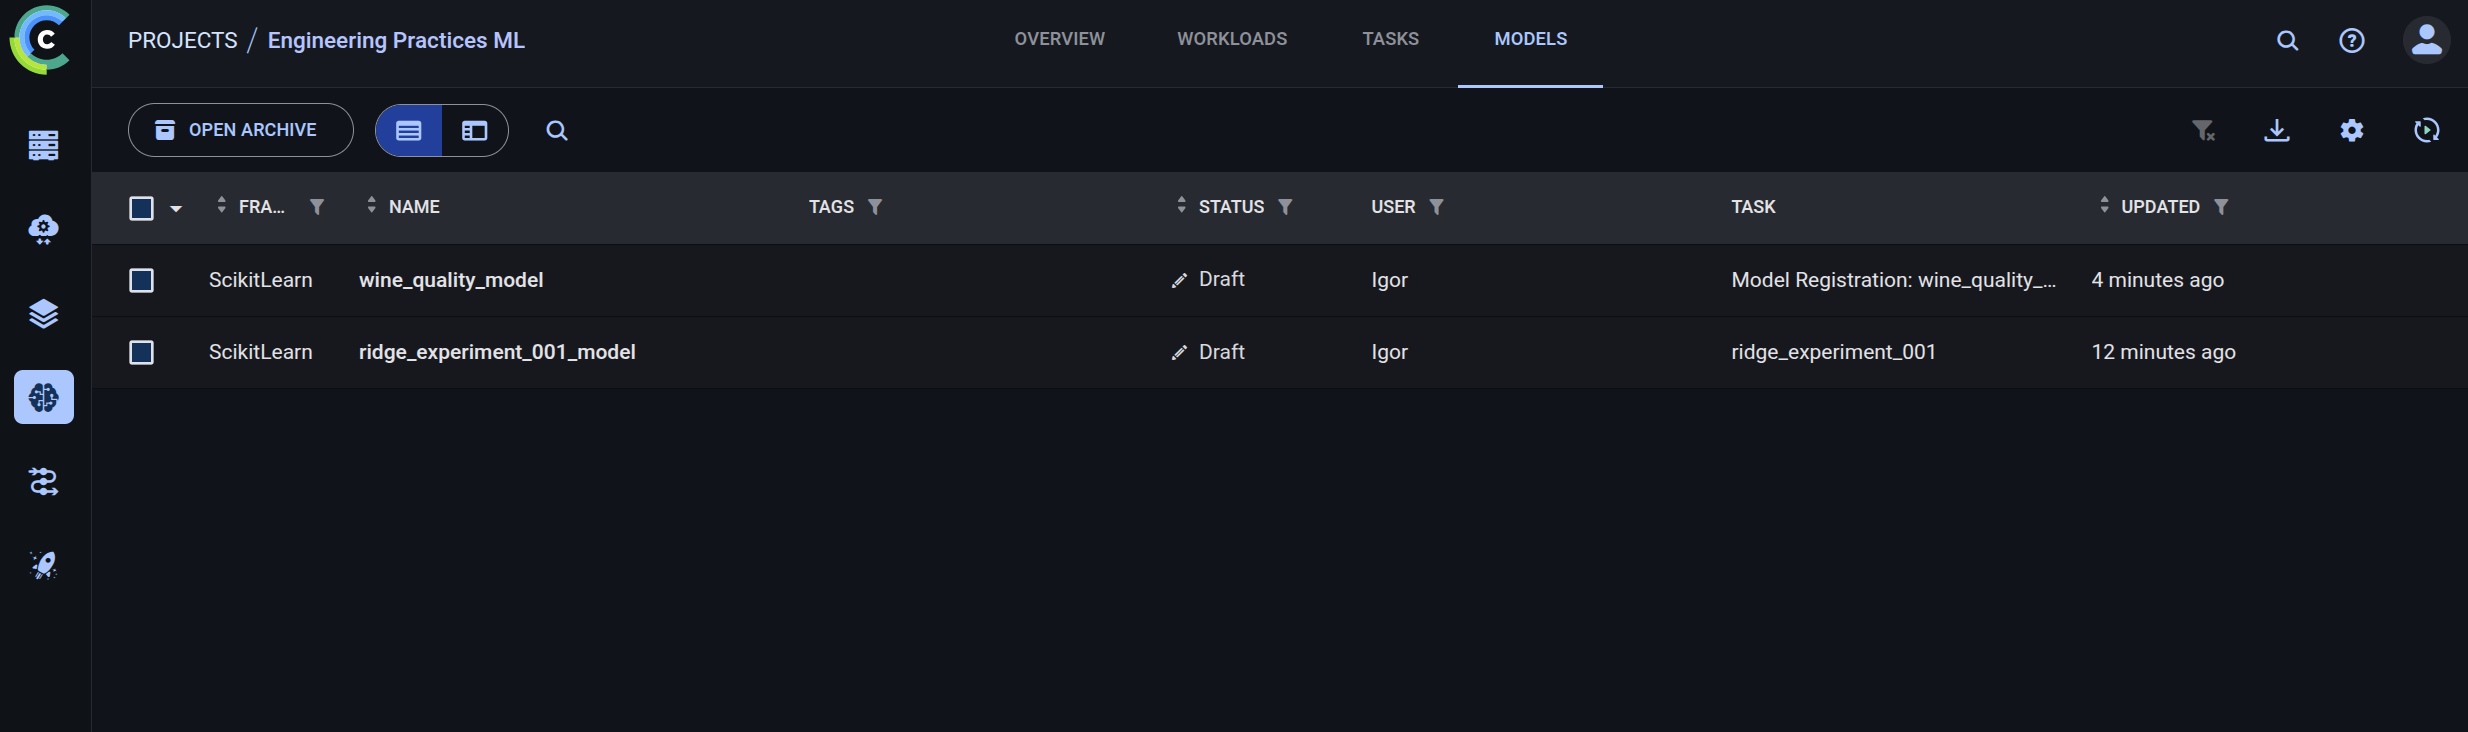Image resolution: width=2468 pixels, height=732 pixels.
Task: Open the Pipelines icon in the sidebar
Action: [43, 482]
